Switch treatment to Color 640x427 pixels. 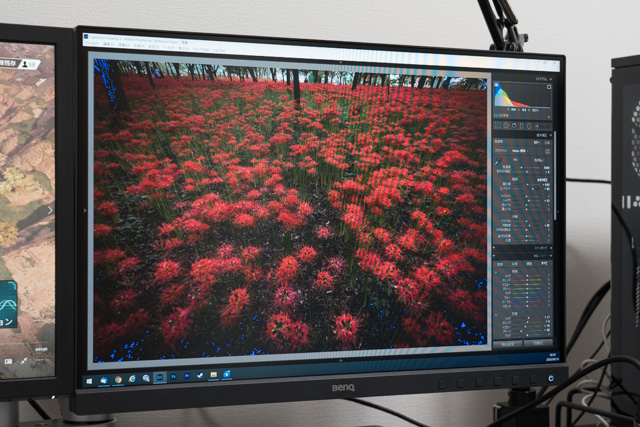point(536,142)
